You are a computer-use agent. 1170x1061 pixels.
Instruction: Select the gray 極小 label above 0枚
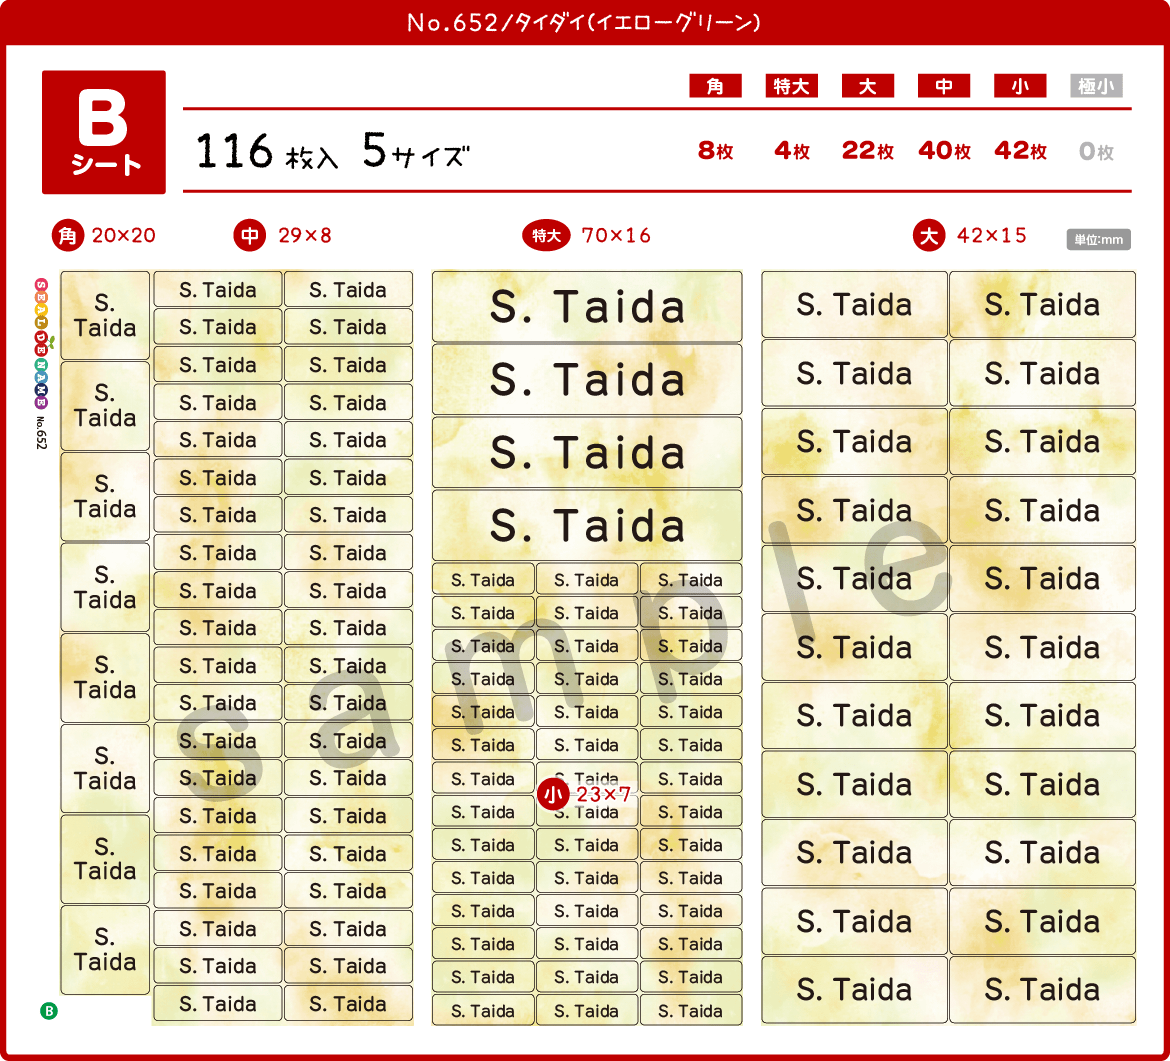(x=1096, y=86)
